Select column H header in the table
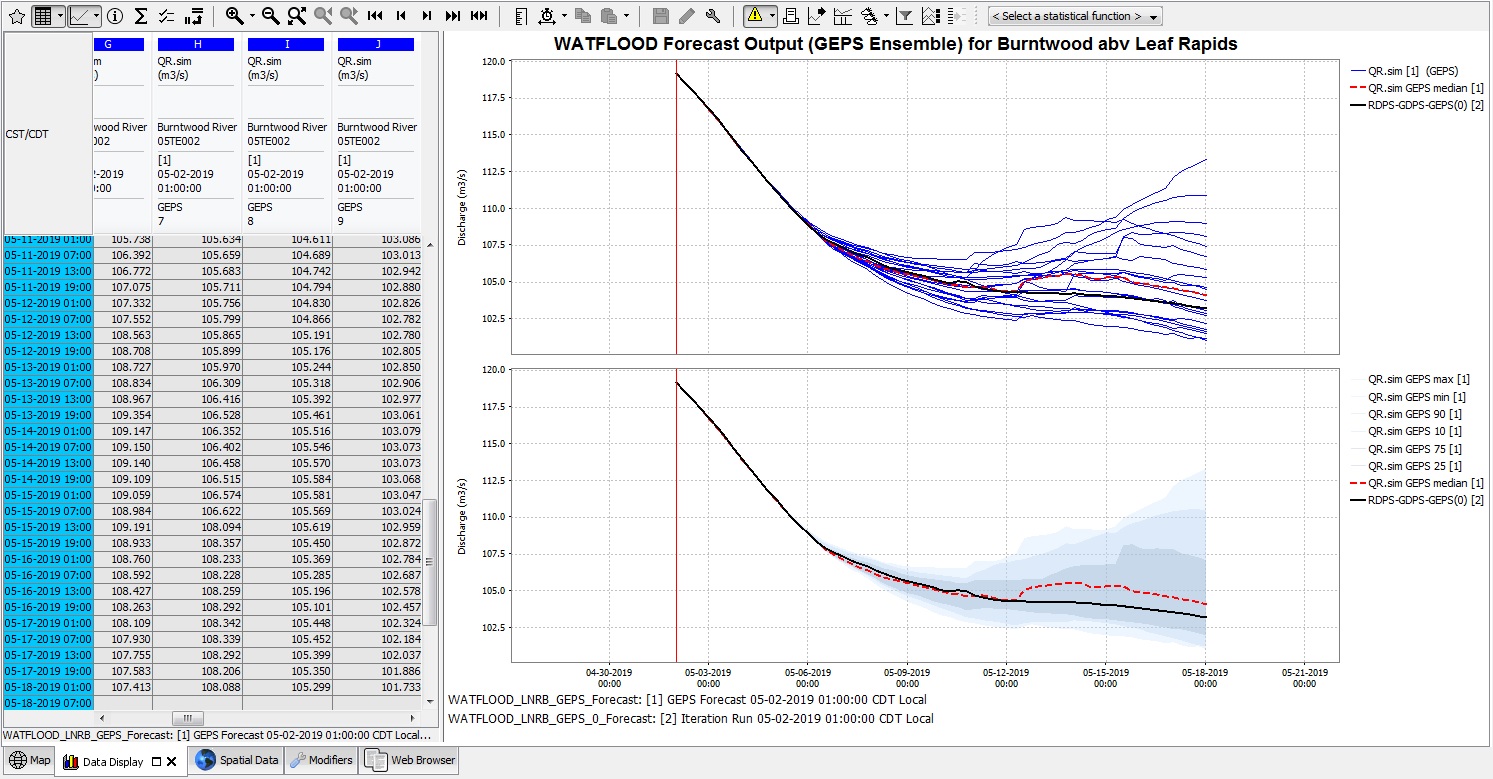The height and width of the screenshot is (779, 1493). point(197,44)
